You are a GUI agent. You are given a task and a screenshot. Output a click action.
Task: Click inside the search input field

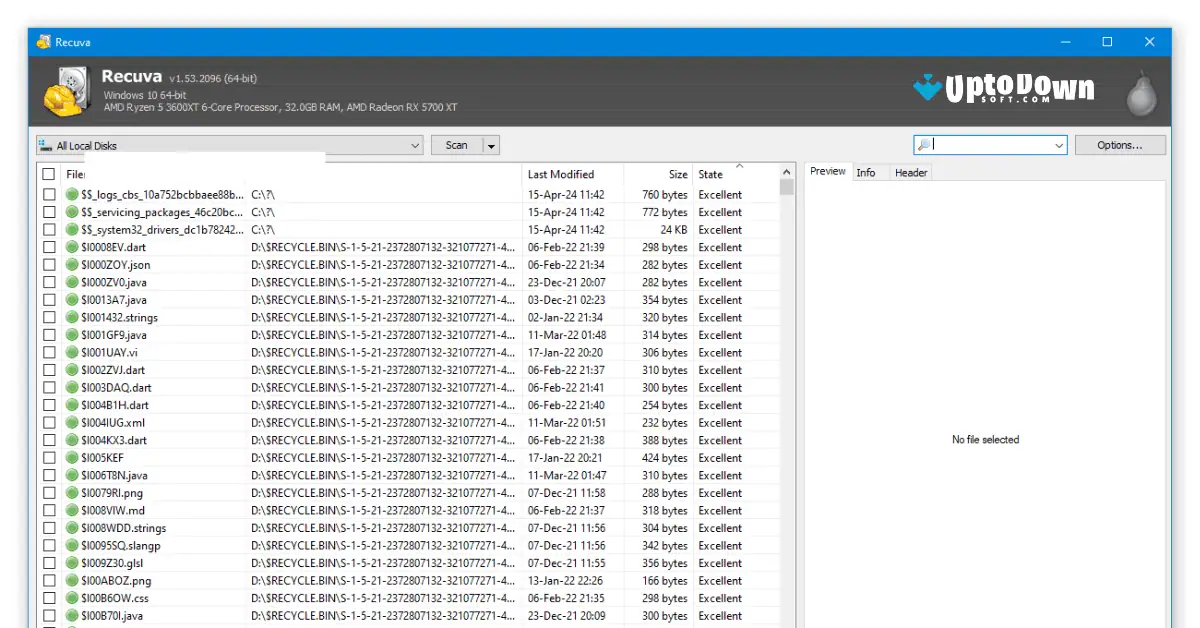[x=980, y=144]
